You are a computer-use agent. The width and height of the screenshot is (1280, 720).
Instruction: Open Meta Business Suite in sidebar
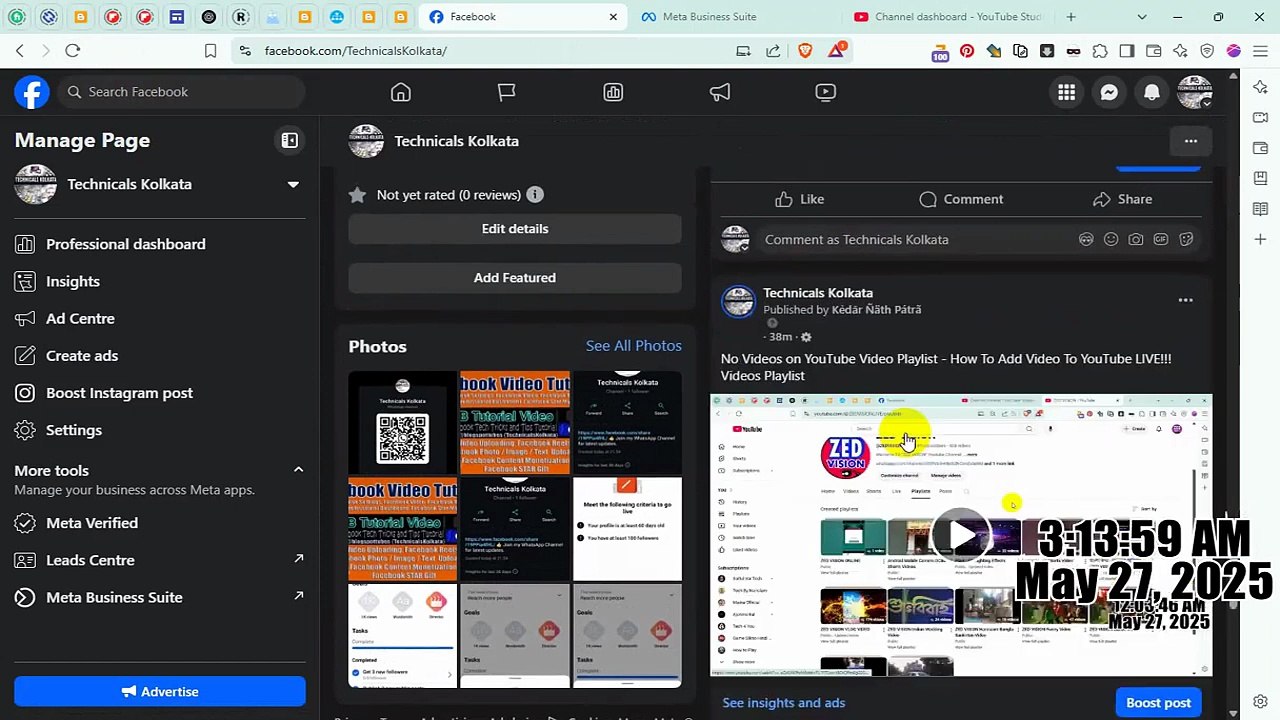tap(160, 597)
